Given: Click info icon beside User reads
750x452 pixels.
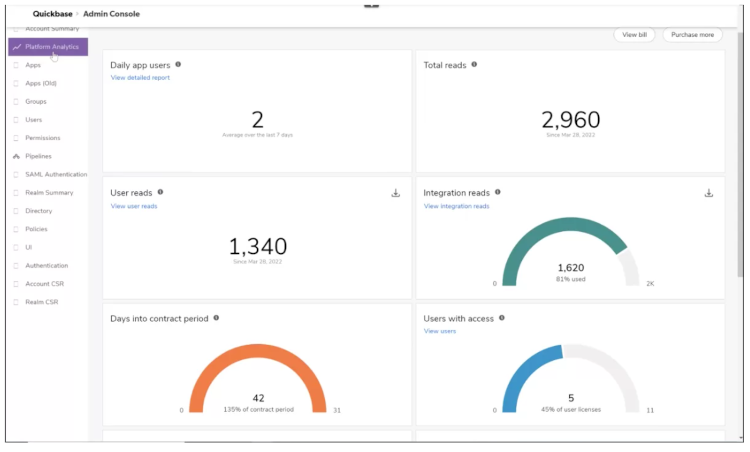Looking at the screenshot, I should [x=160, y=192].
